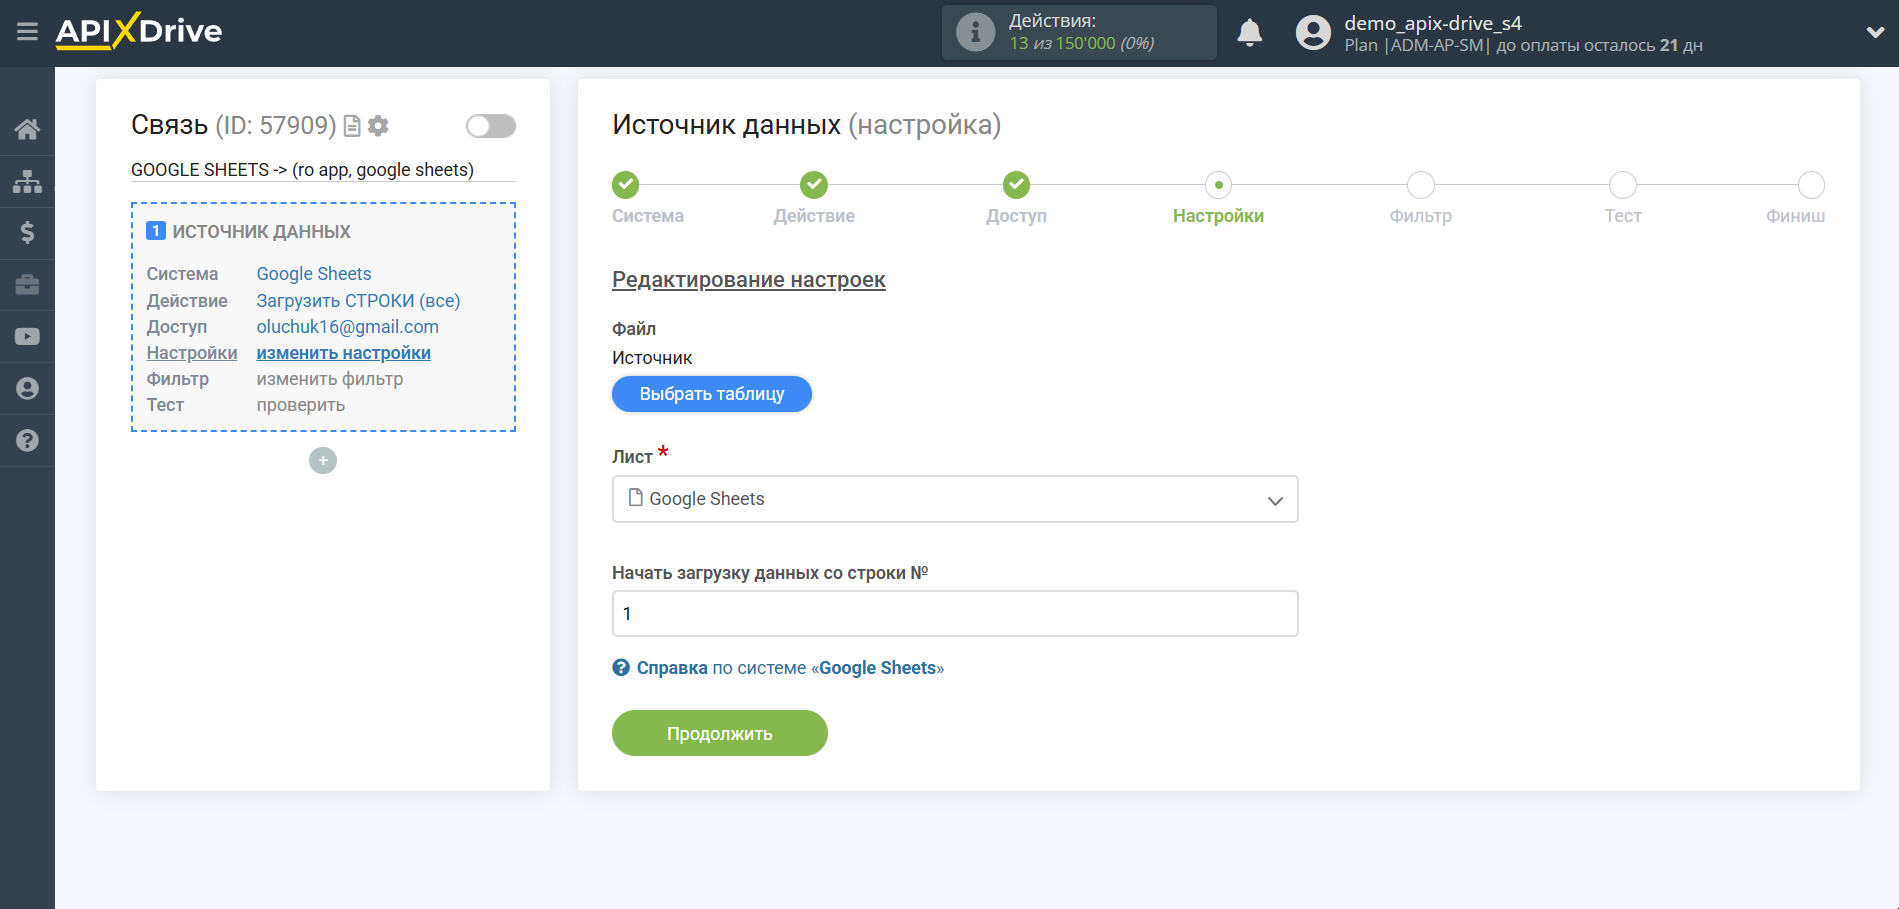
Task: Click the starting row number input field
Action: coord(953,613)
